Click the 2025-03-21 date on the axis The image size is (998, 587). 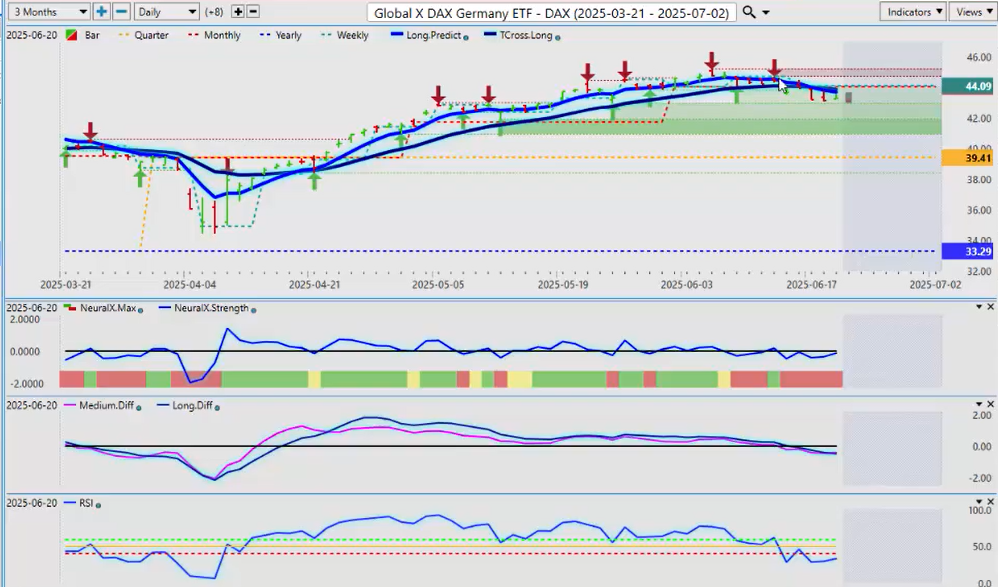click(x=65, y=285)
